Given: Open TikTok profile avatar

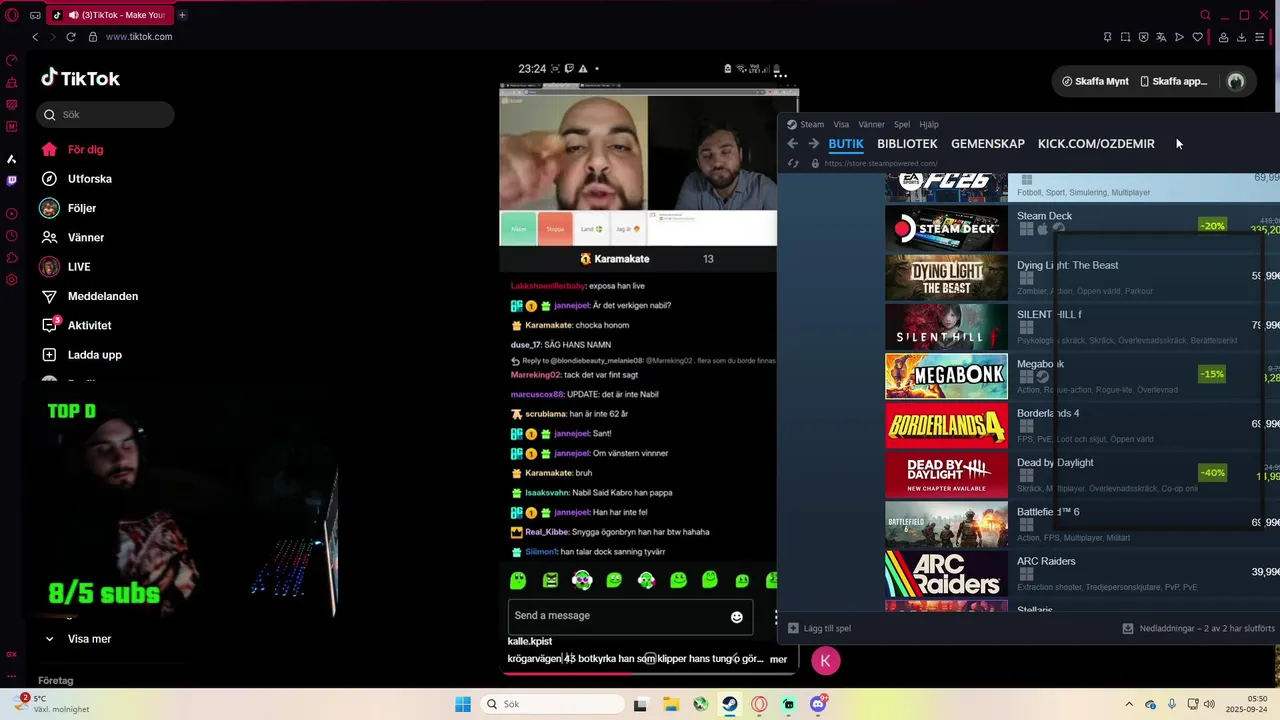Looking at the screenshot, I should pos(1236,82).
